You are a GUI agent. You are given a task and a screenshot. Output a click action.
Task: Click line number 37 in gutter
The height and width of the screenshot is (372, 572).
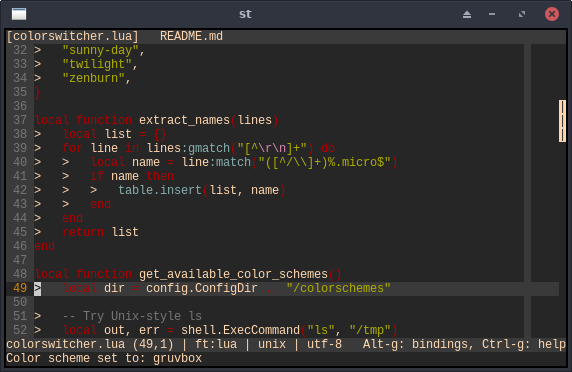(20, 120)
